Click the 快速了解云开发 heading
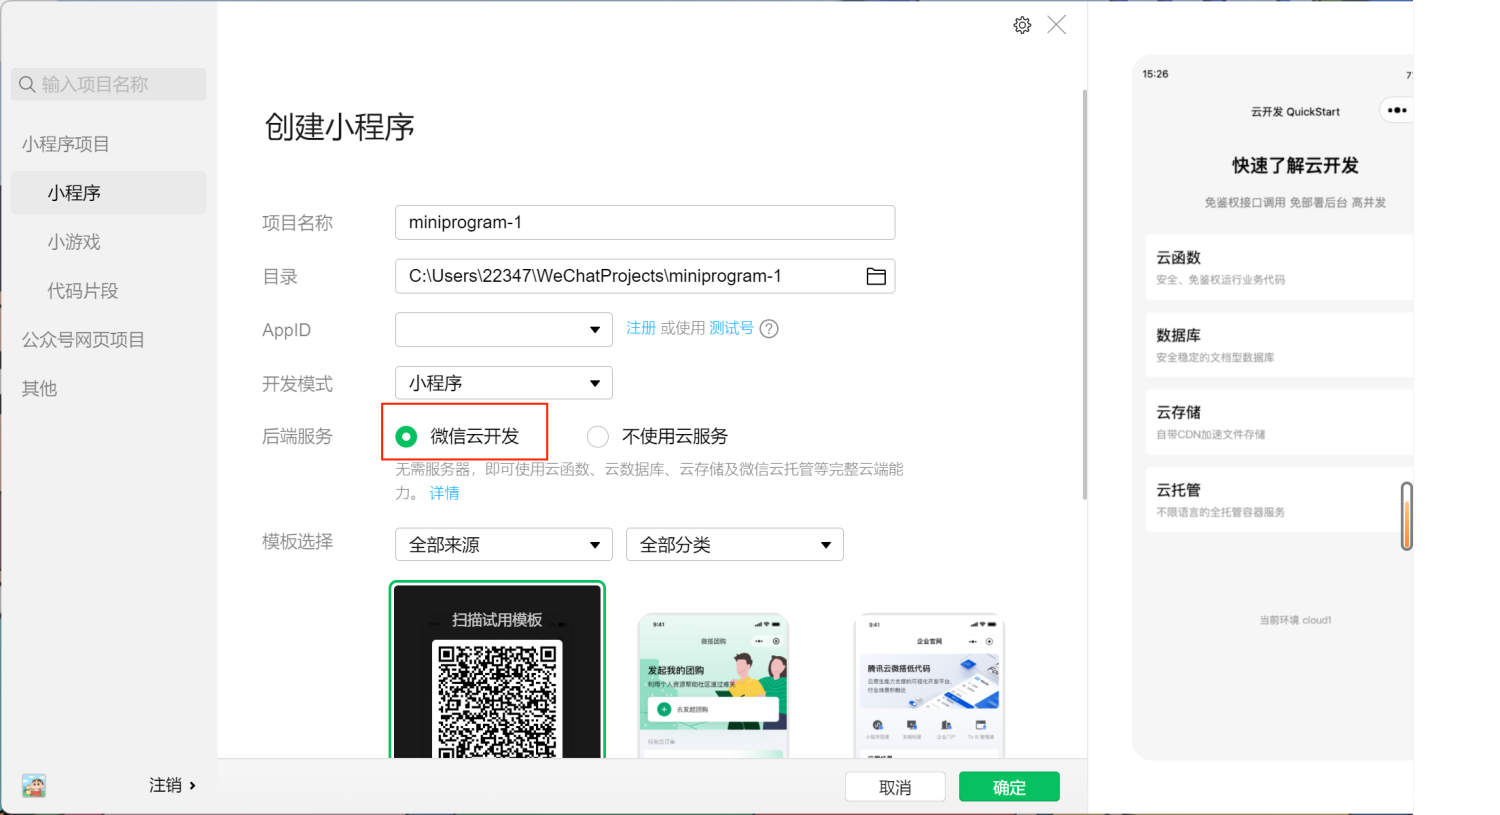The image size is (1500, 815). [x=1295, y=165]
